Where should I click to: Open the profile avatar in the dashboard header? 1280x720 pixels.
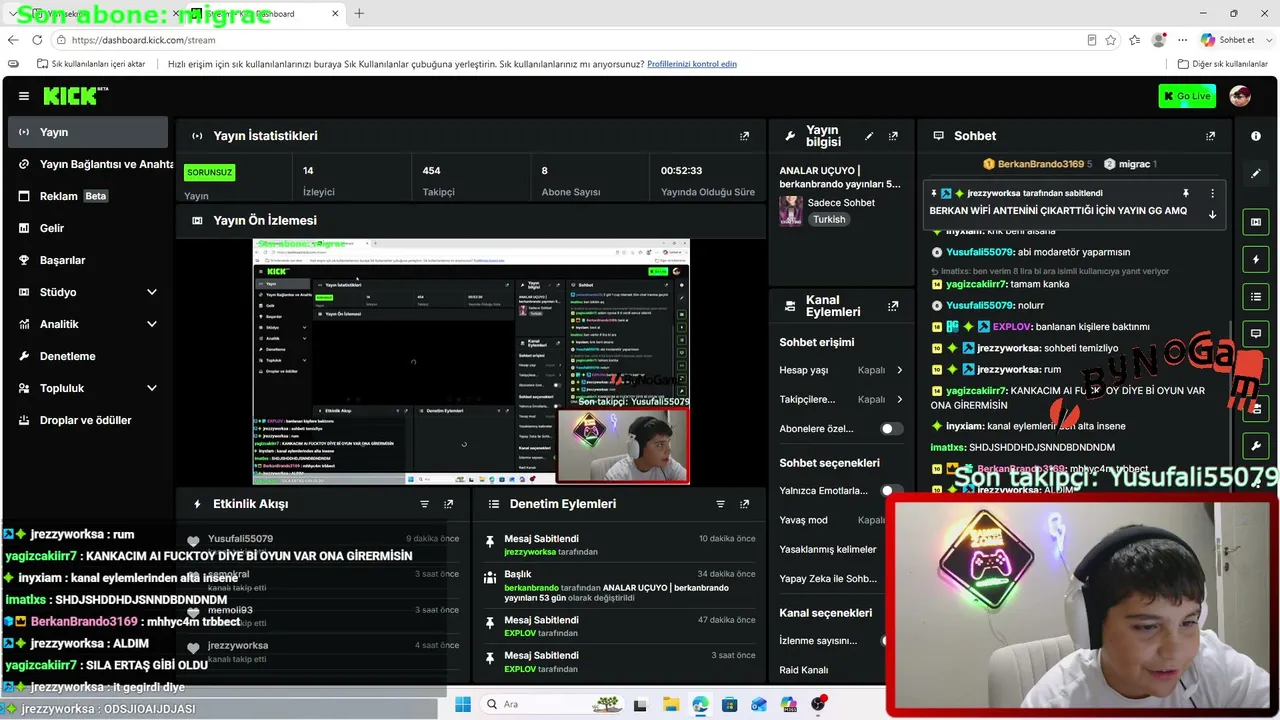(1240, 96)
